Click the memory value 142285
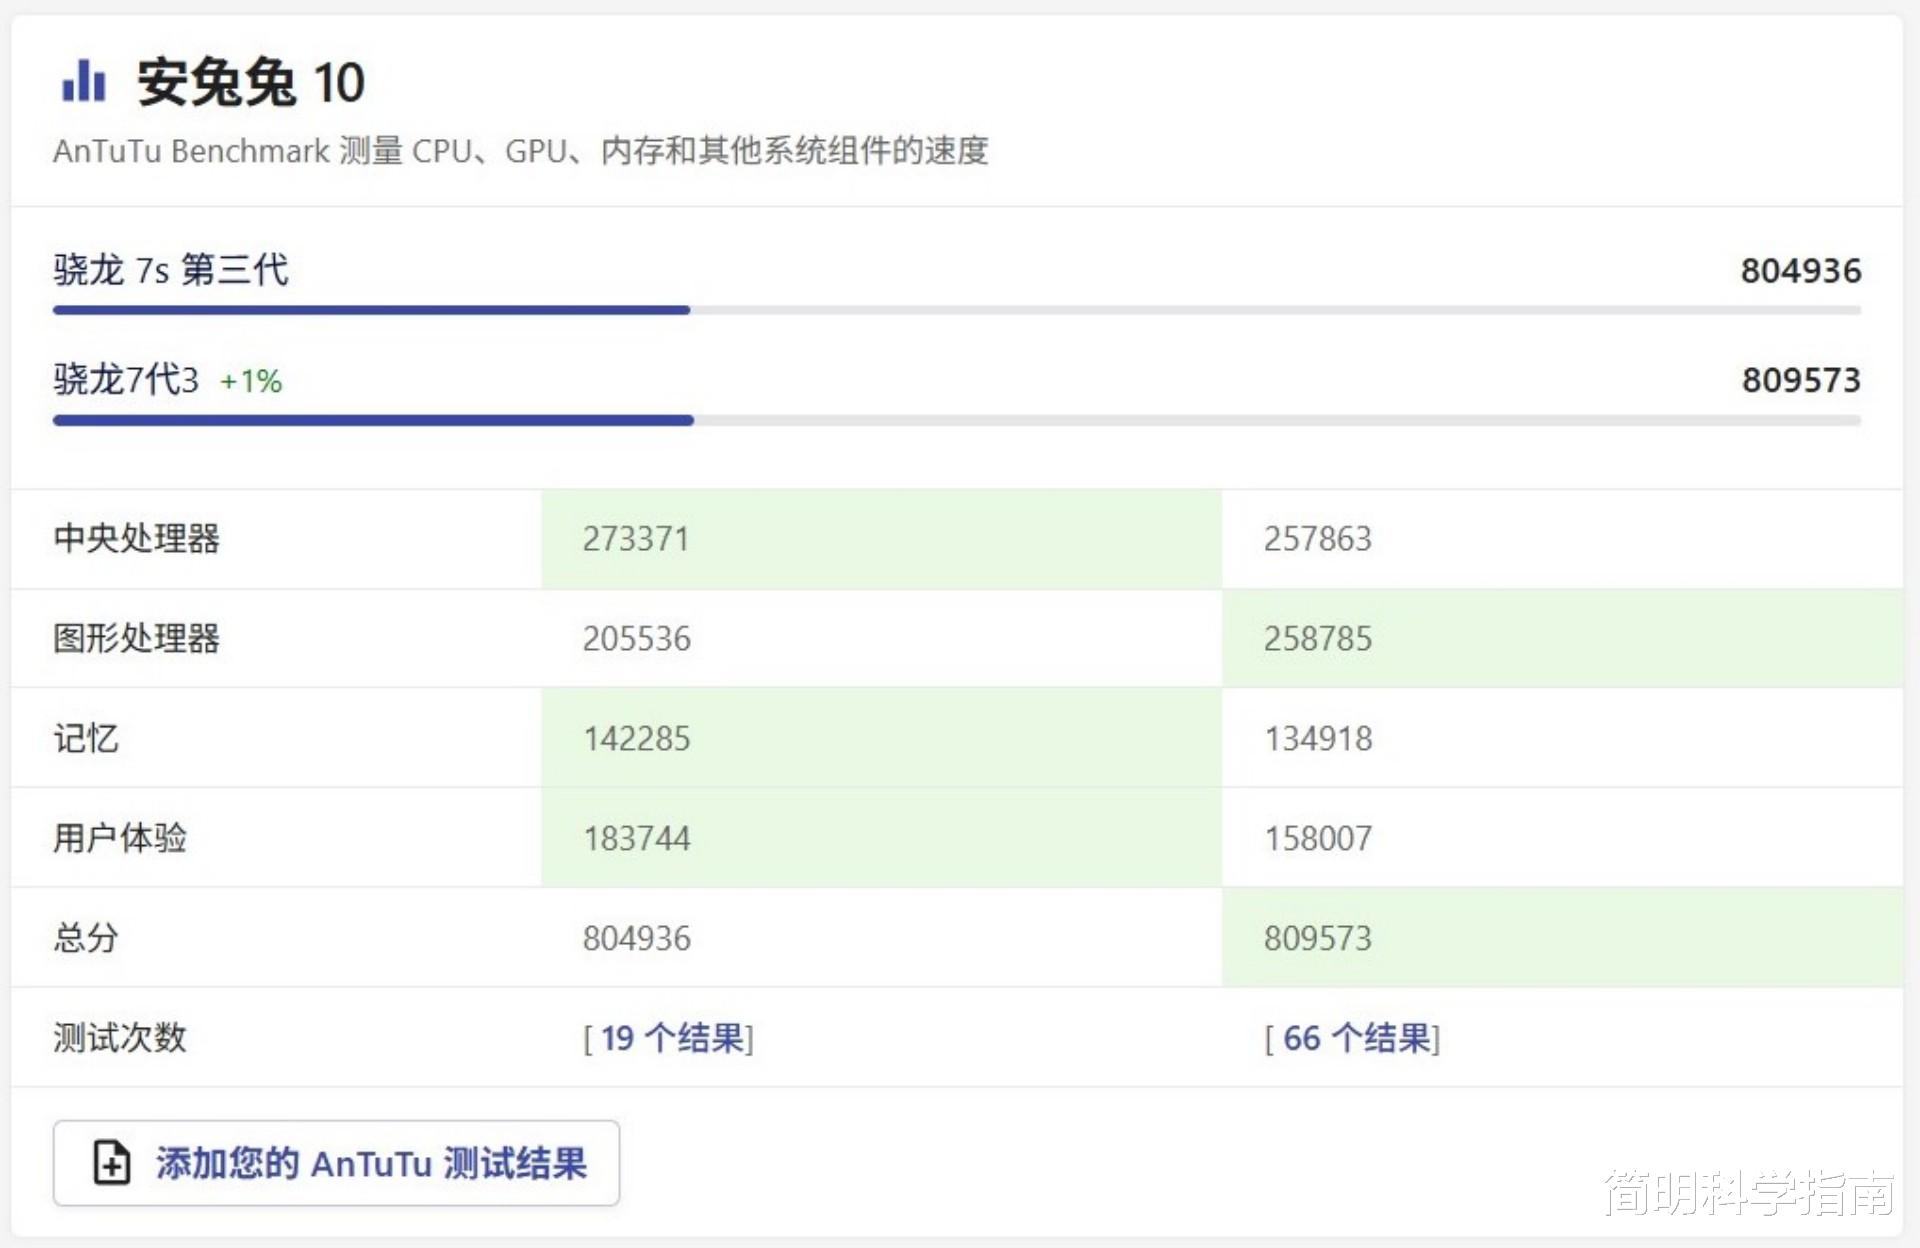 636,738
